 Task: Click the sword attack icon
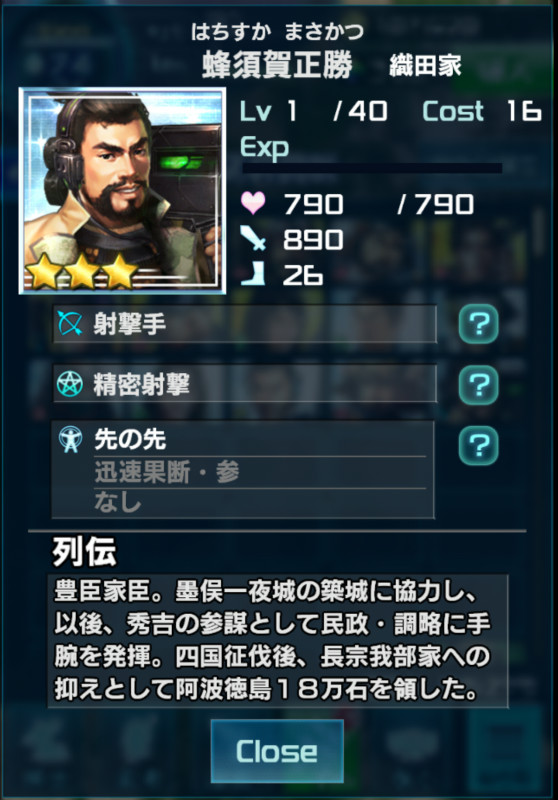point(253,238)
